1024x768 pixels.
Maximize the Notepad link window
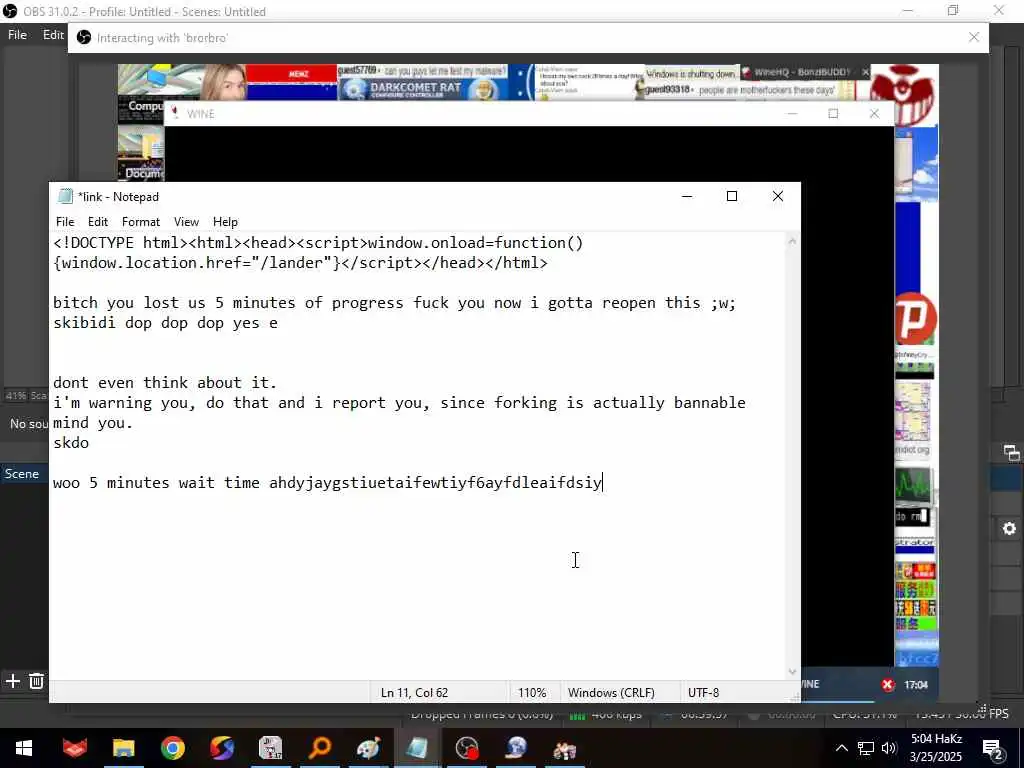coord(732,196)
